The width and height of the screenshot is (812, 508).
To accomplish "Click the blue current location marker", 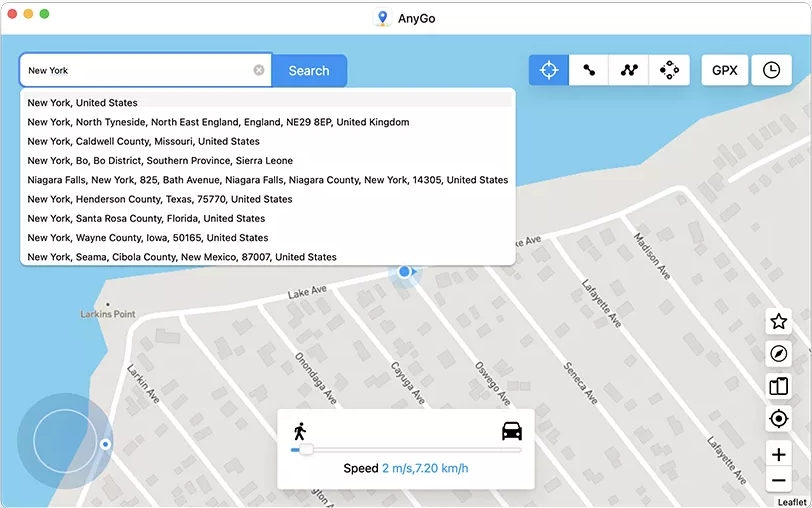I will [405, 272].
